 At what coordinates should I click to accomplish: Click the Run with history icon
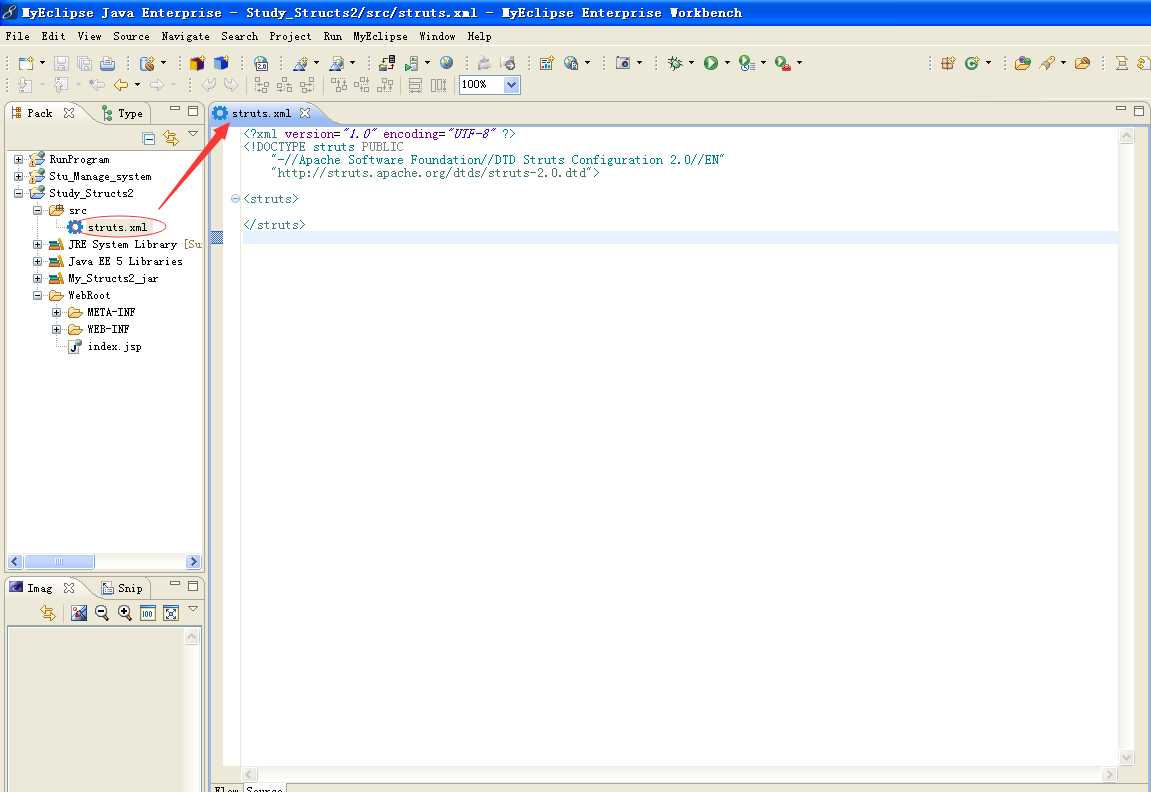point(746,63)
